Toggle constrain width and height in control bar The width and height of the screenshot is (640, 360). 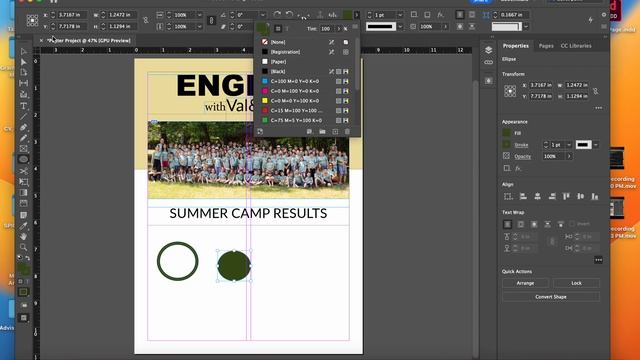146,20
